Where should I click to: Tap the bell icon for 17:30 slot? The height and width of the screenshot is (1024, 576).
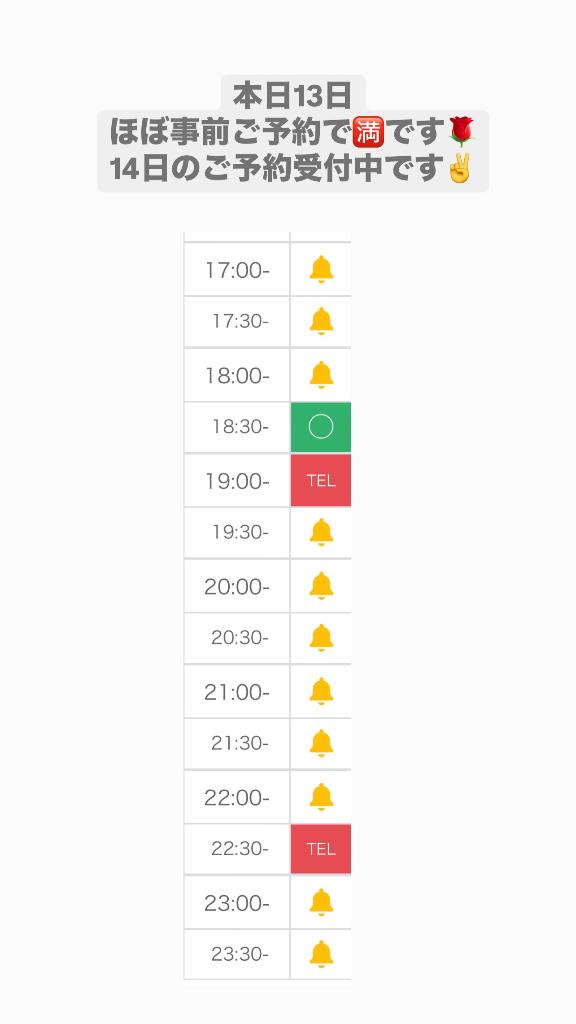point(321,321)
